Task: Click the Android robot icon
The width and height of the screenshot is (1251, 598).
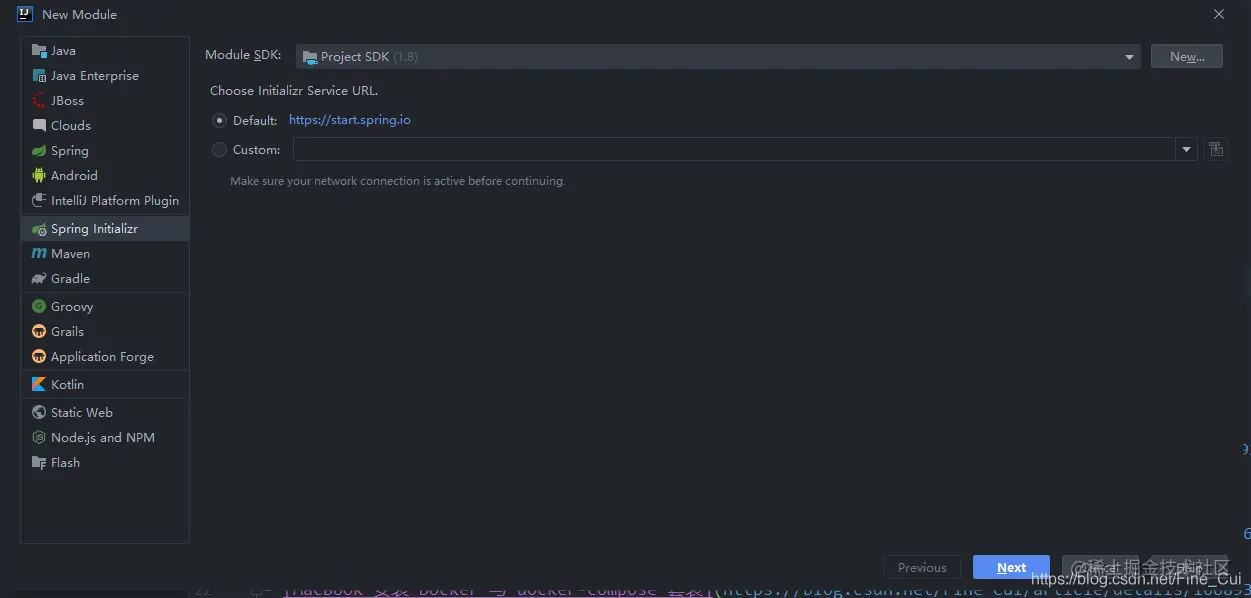Action: pyautogui.click(x=39, y=176)
